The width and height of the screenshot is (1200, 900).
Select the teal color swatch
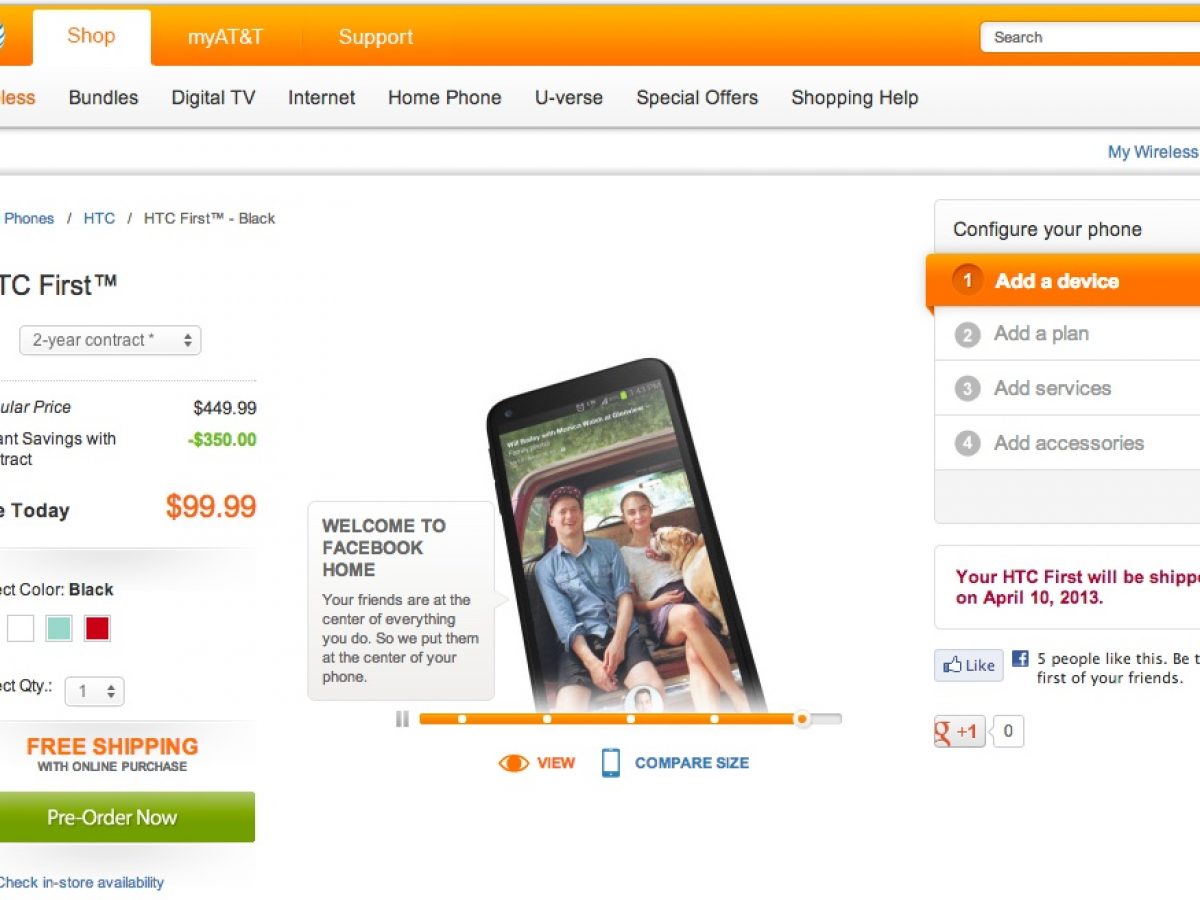[x=59, y=628]
